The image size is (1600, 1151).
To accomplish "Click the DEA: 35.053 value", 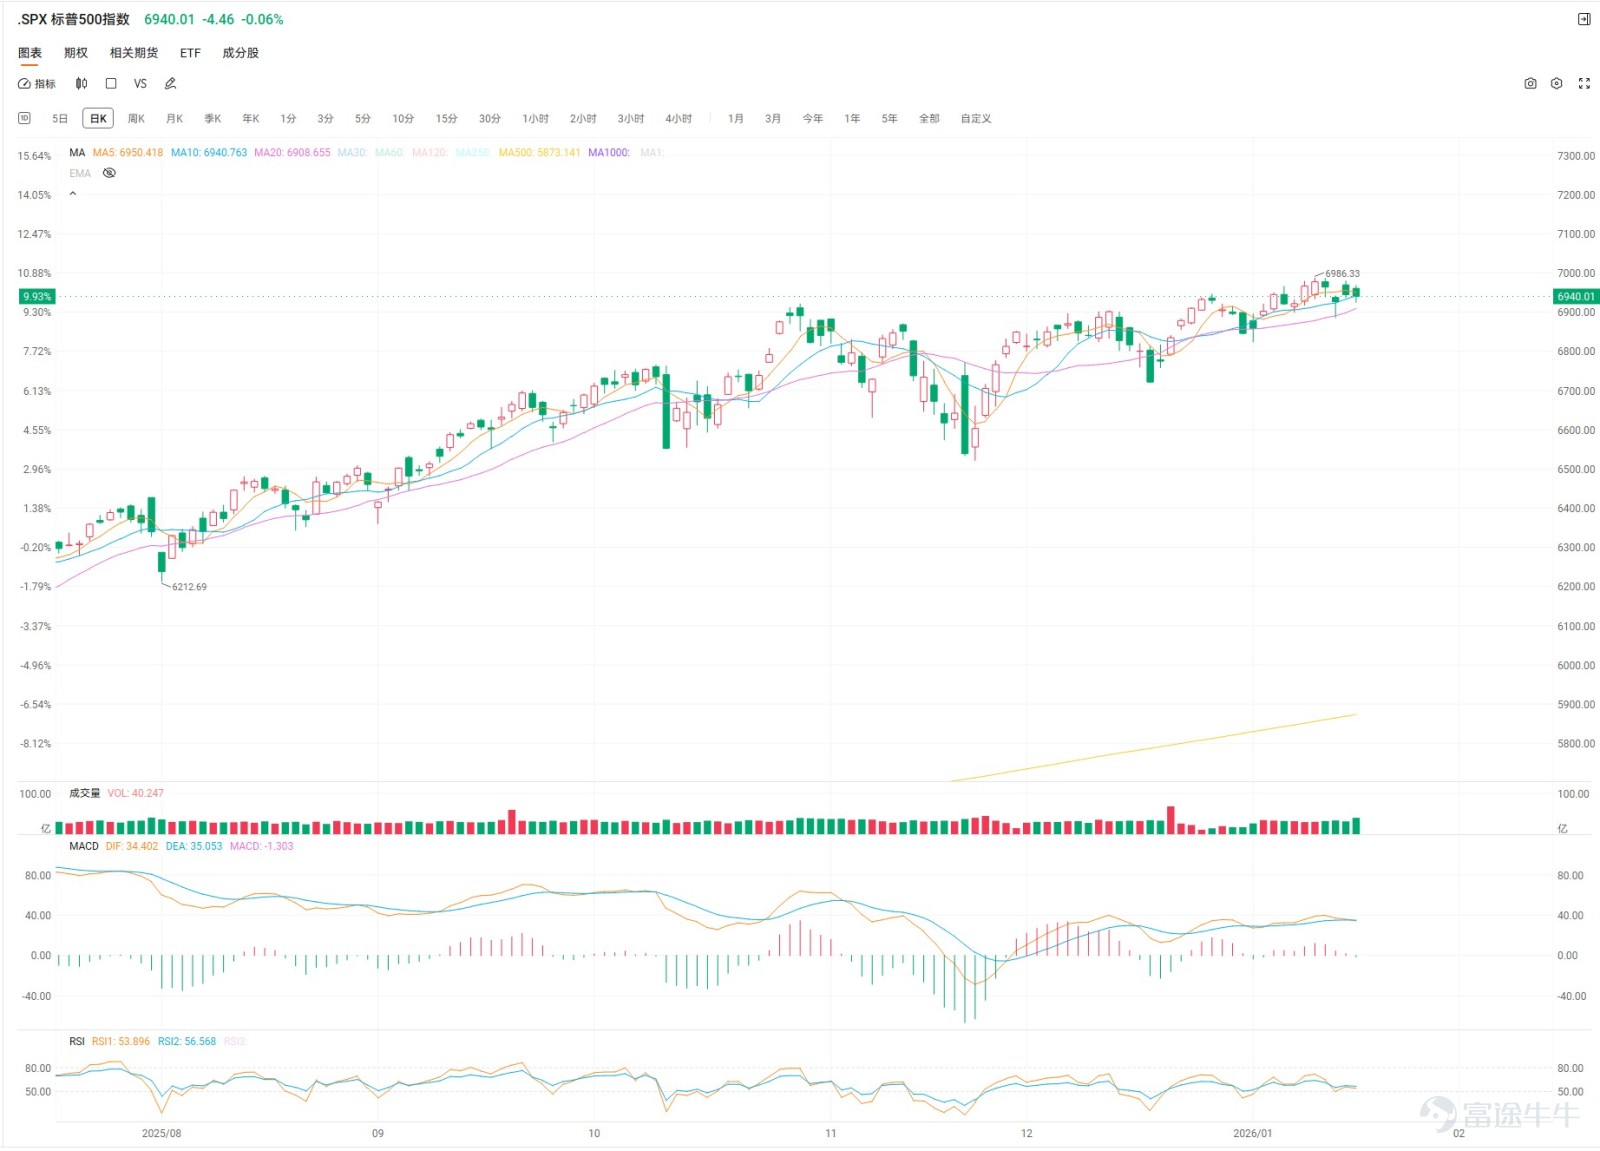I will pos(194,846).
